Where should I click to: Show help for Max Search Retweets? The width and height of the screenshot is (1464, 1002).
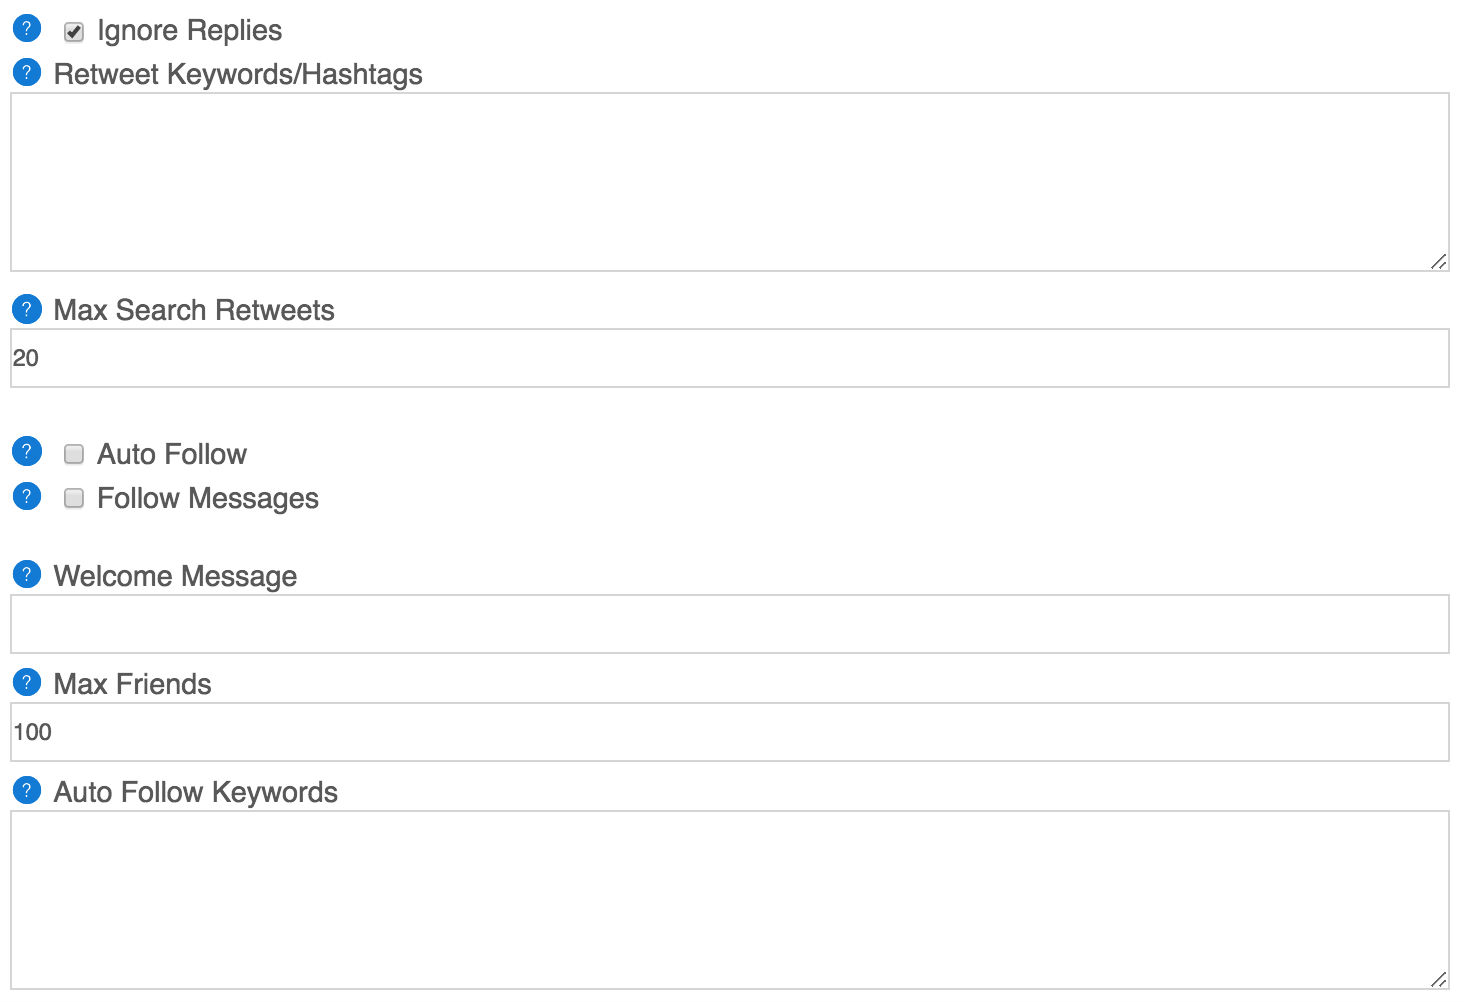pyautogui.click(x=27, y=308)
